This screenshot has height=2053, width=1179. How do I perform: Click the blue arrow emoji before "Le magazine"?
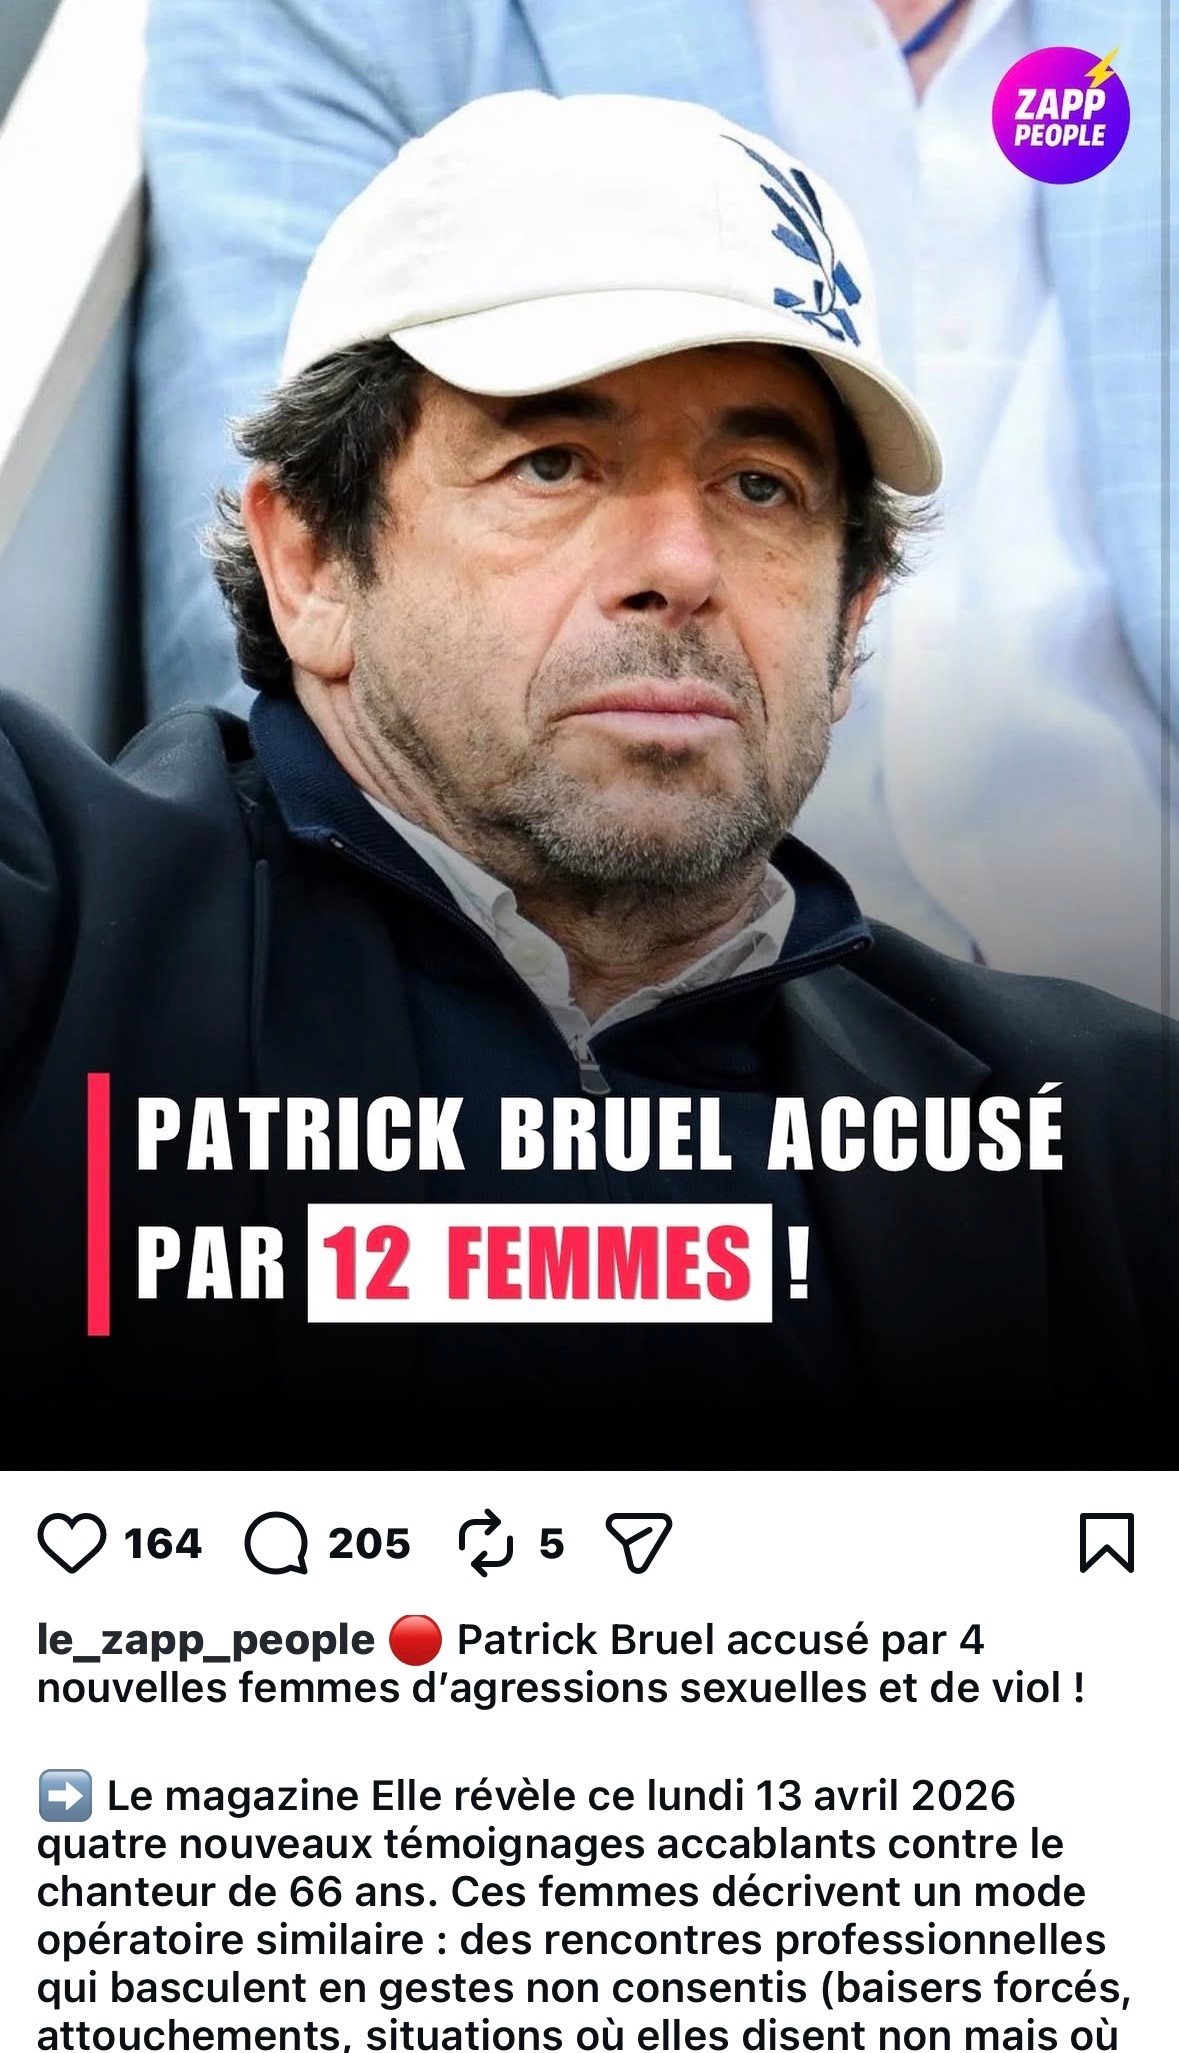[x=65, y=1796]
